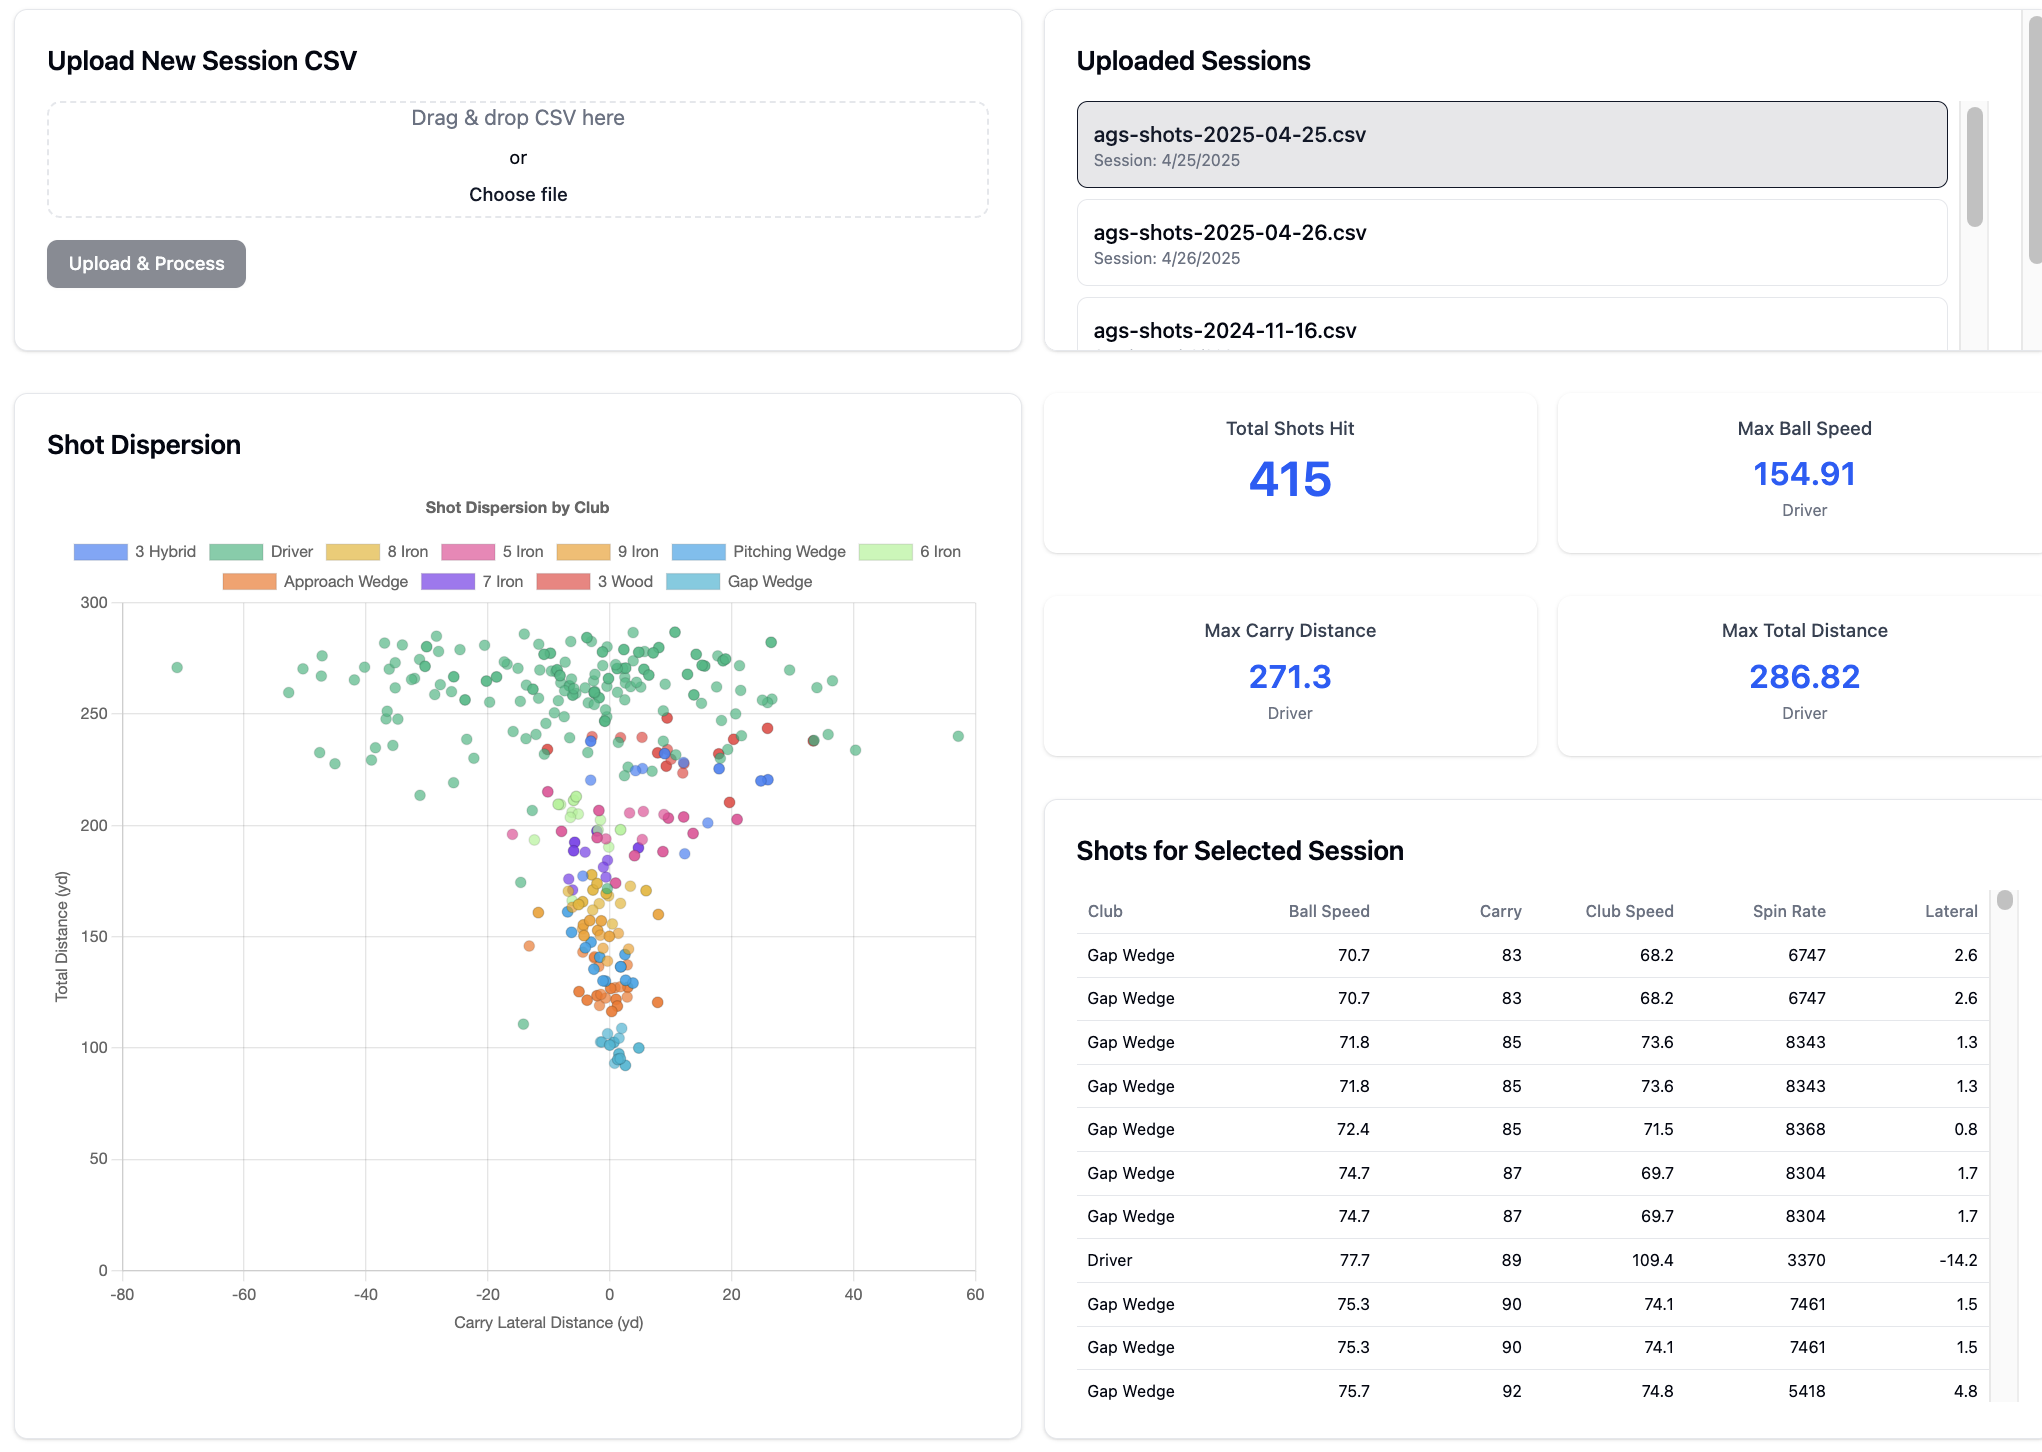Toggle 3 Wood legend swatch

point(563,582)
